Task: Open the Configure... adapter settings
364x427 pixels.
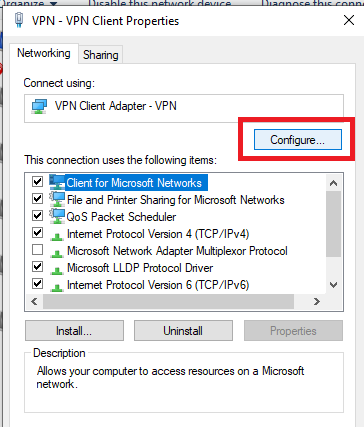Action: click(x=298, y=140)
